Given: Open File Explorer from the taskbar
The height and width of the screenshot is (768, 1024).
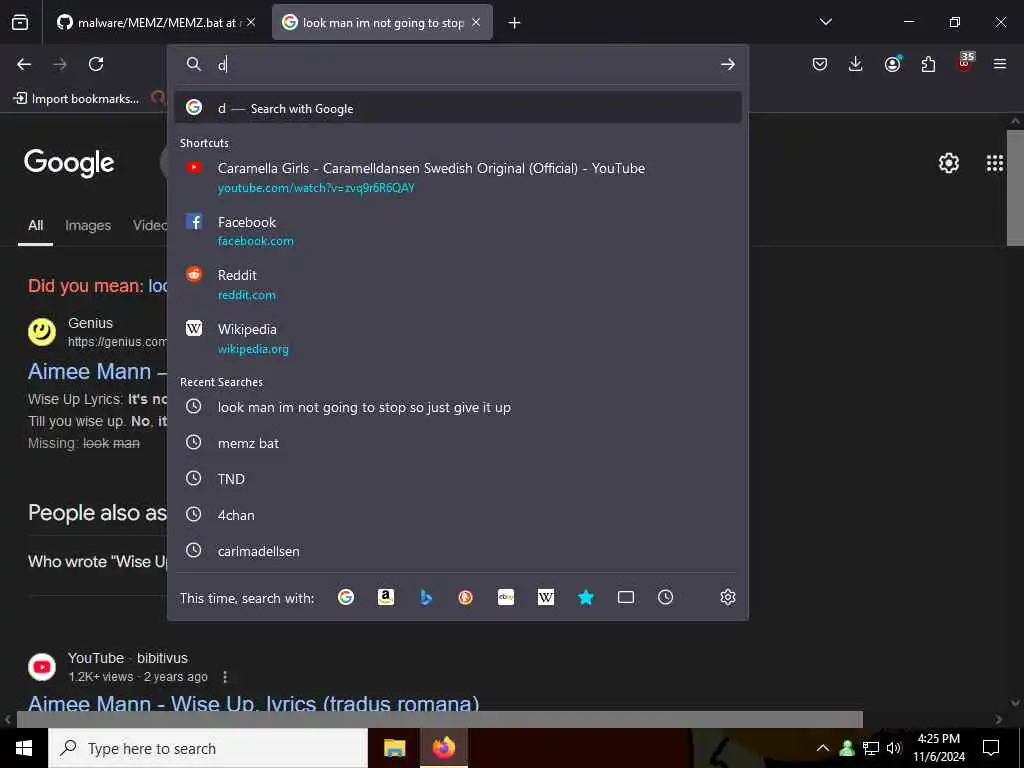Looking at the screenshot, I should click(x=394, y=748).
